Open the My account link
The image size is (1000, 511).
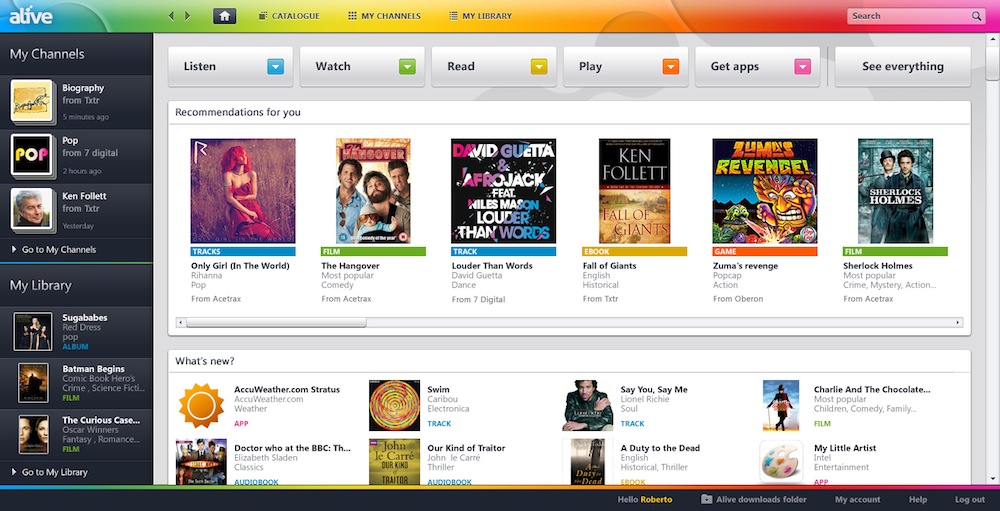[857, 499]
